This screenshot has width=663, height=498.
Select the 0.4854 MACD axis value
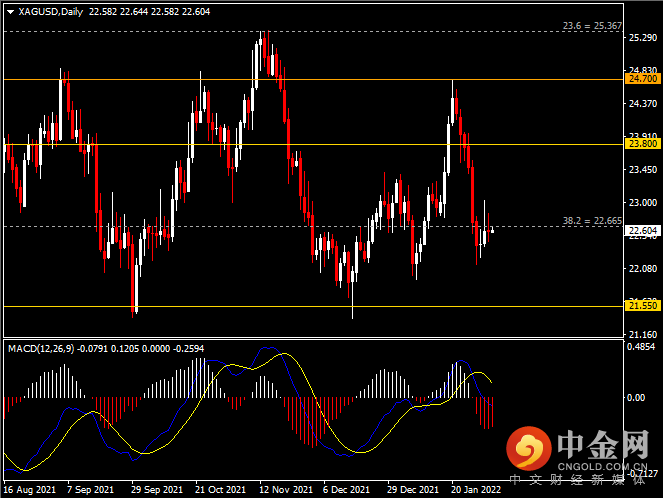pos(641,347)
